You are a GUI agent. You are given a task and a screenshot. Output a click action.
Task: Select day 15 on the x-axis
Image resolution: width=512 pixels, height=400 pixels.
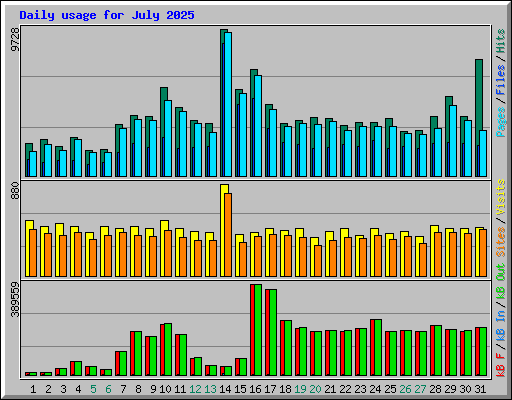pyautogui.click(x=240, y=389)
